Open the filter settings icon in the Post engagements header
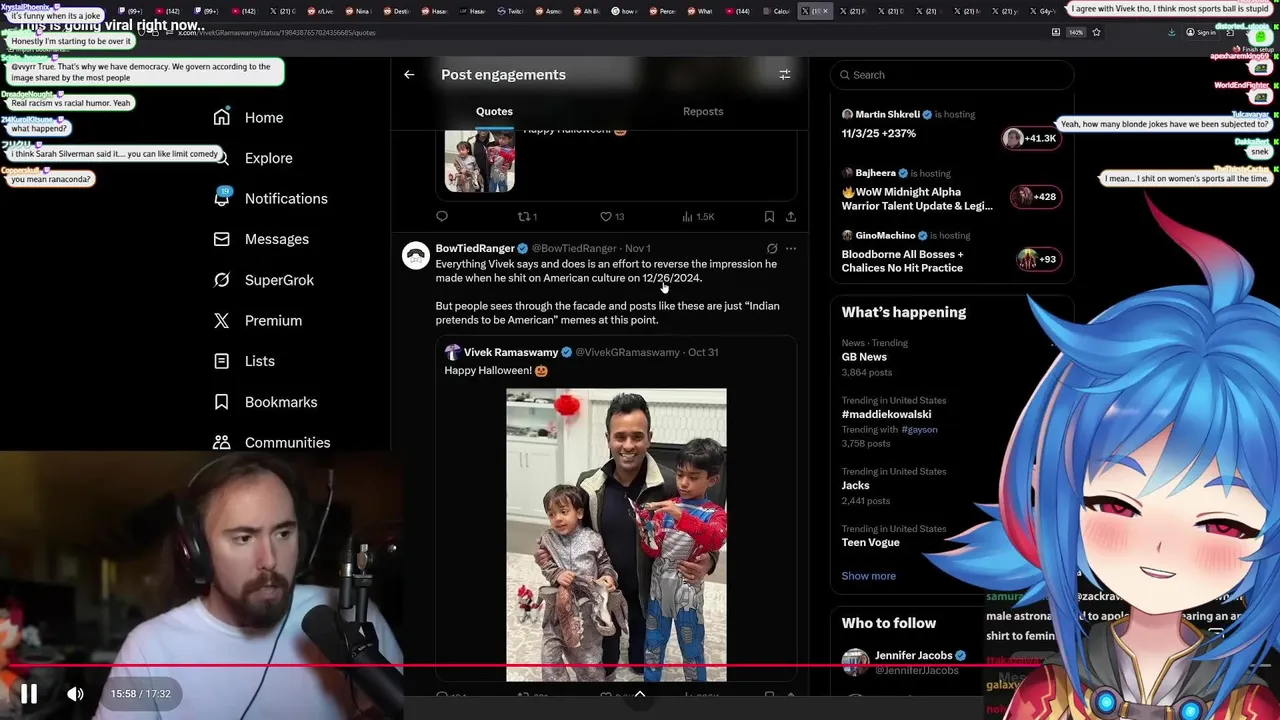The image size is (1280, 720). coord(785,74)
